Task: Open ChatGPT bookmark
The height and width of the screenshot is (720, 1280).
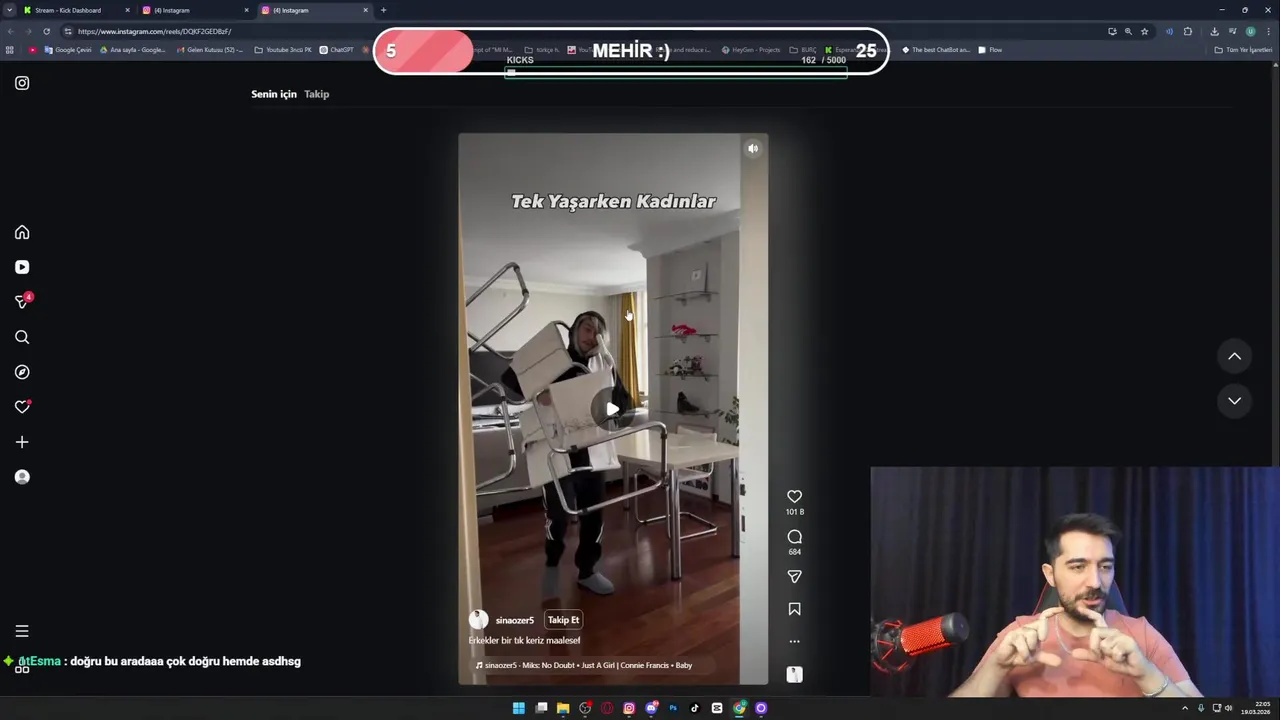Action: click(337, 50)
